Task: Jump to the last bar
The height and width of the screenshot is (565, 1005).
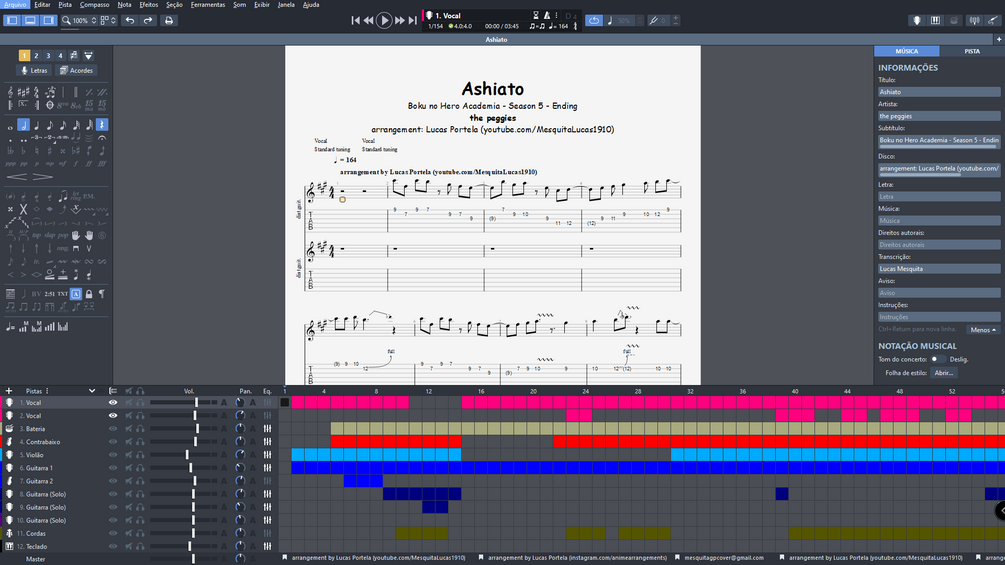Action: [x=412, y=20]
